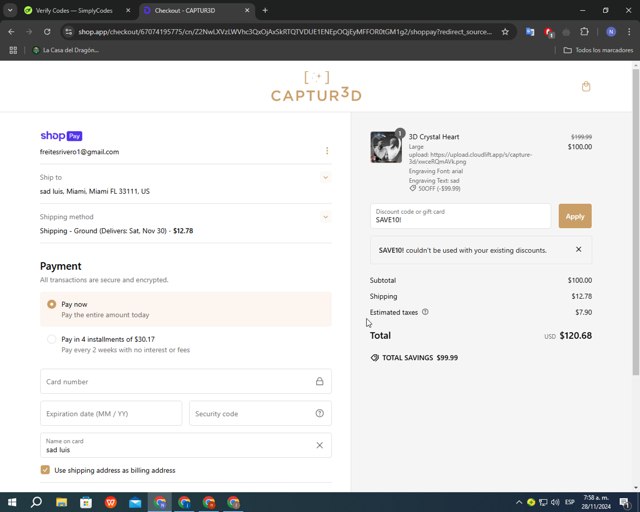Open the 3D Crystal Heart product thumbnail
This screenshot has height=512, width=640.
(386, 147)
